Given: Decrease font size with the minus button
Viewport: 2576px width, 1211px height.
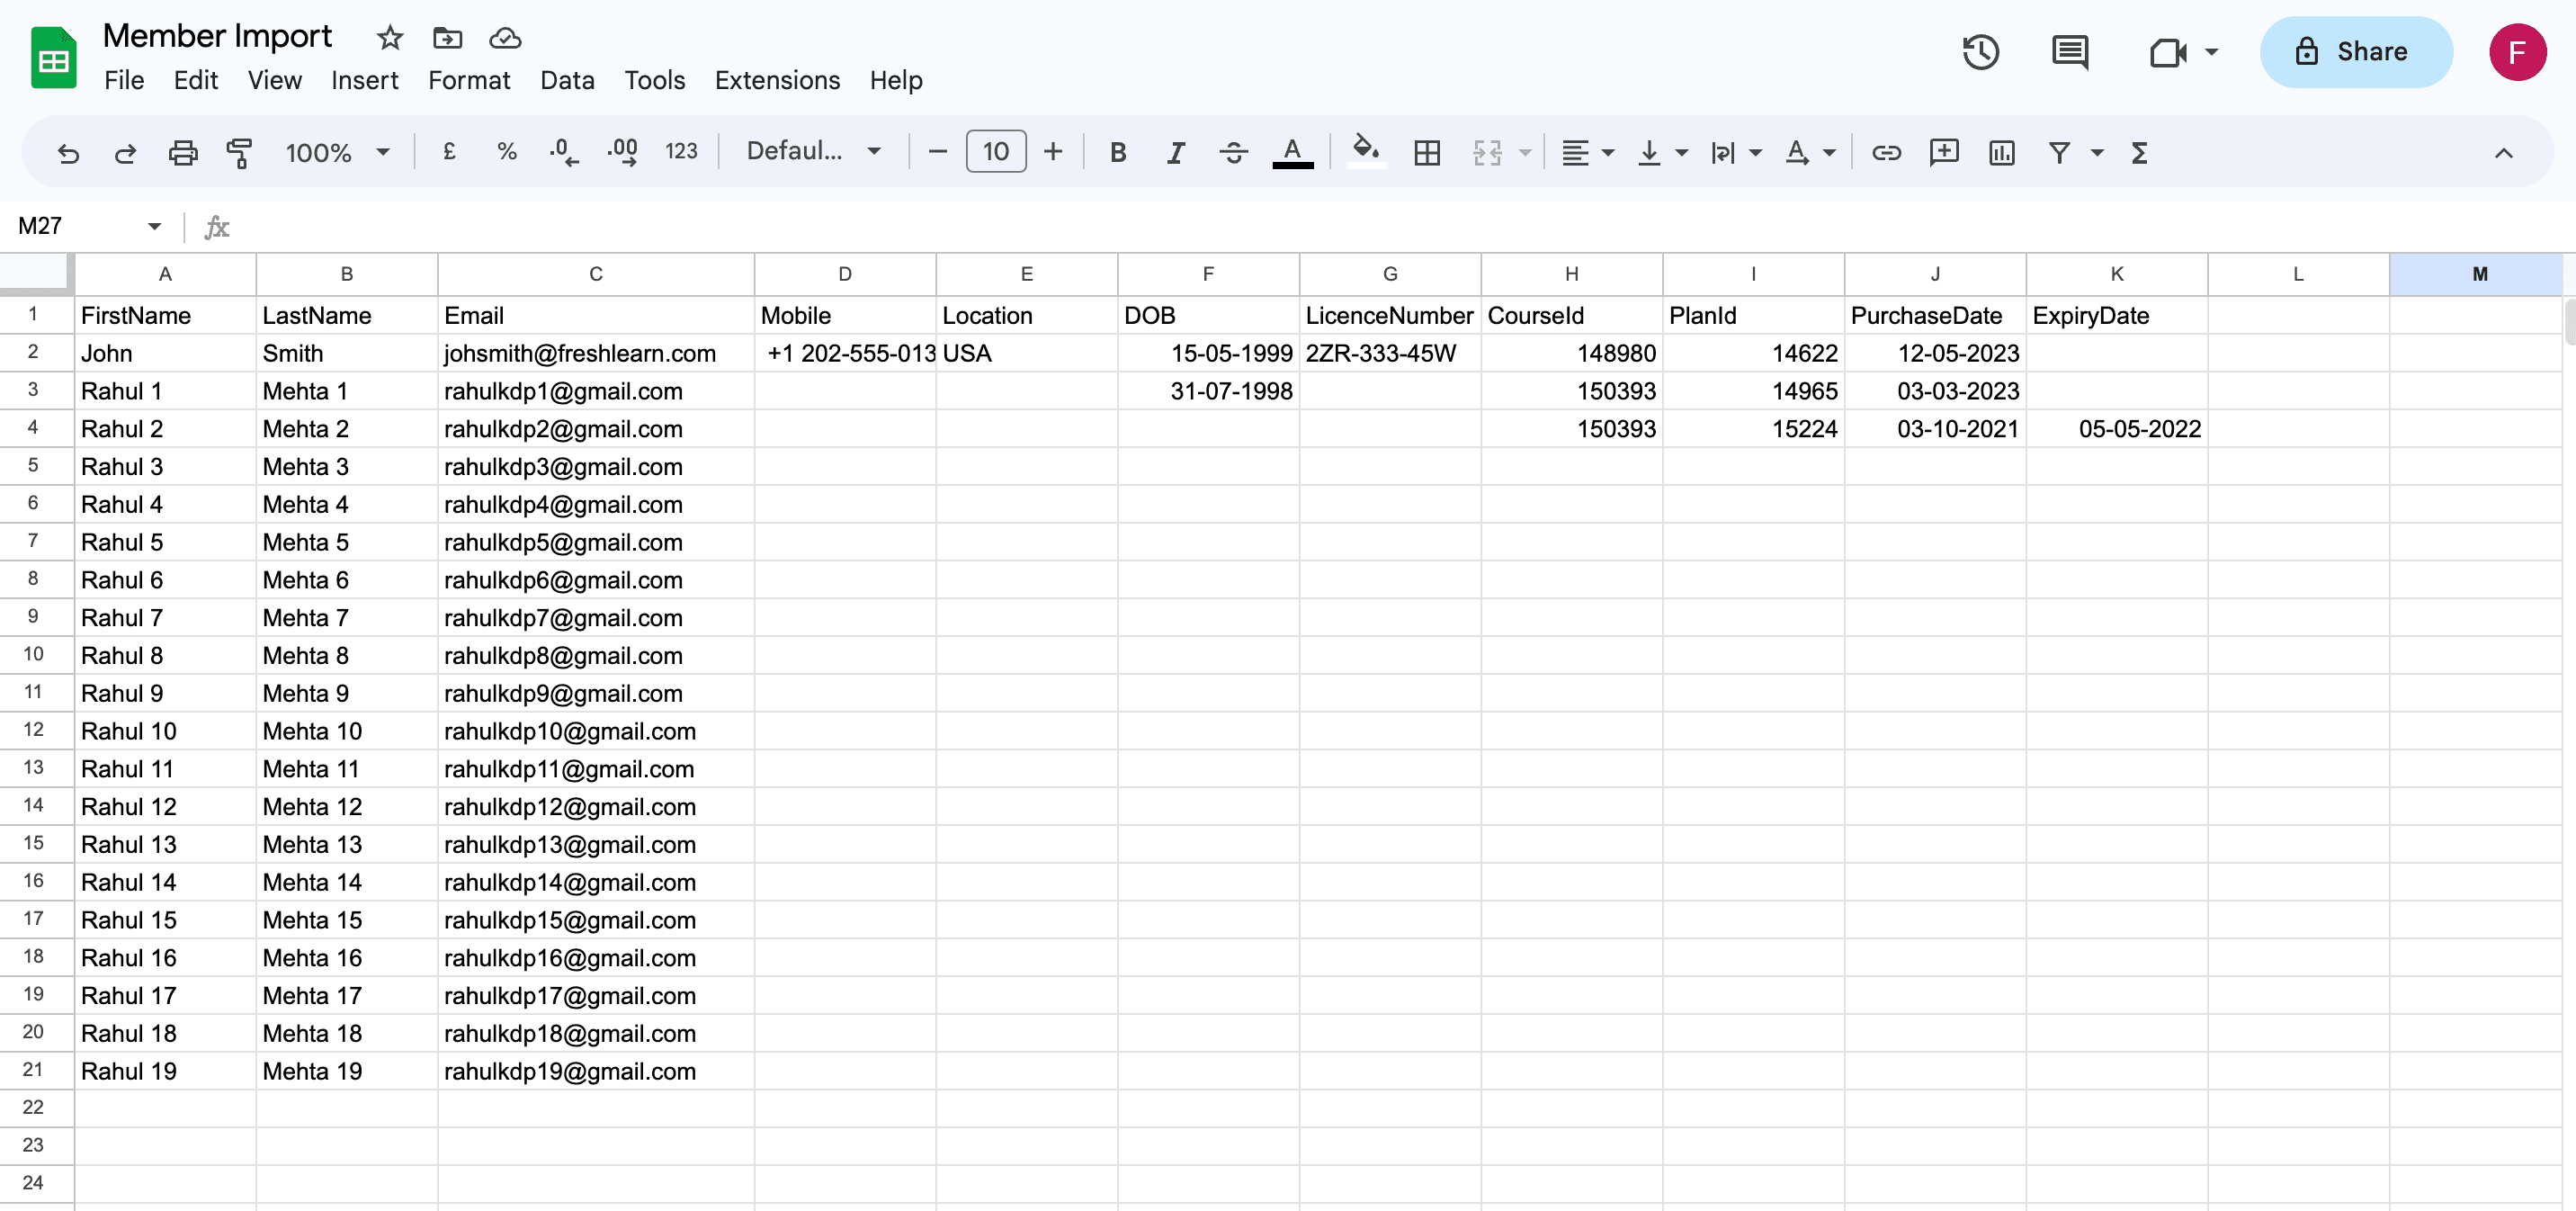Looking at the screenshot, I should tap(937, 152).
